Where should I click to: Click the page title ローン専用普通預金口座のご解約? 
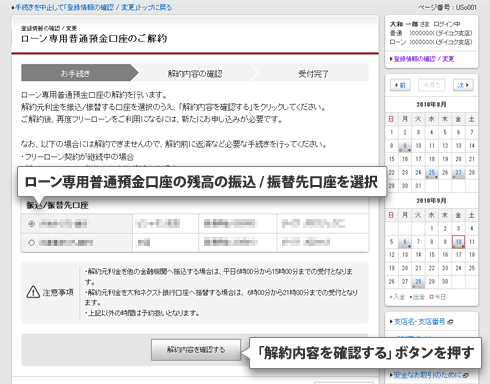click(94, 39)
